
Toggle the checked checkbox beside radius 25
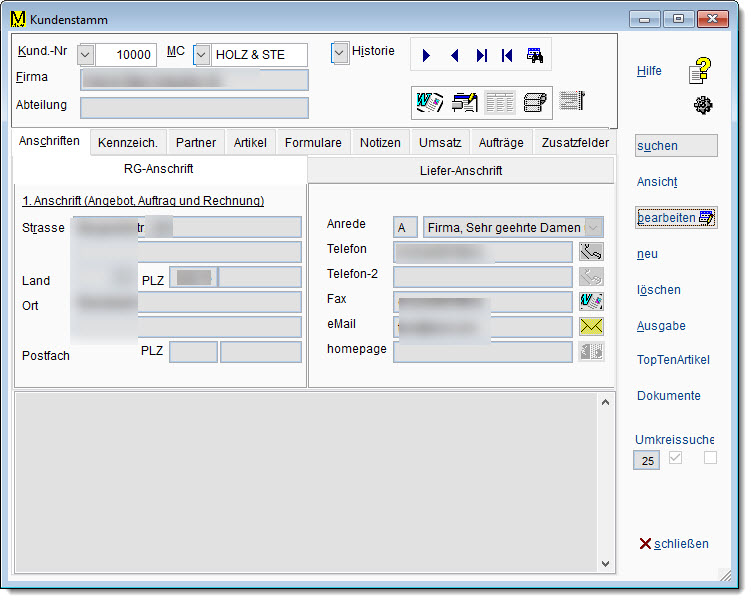(x=675, y=459)
